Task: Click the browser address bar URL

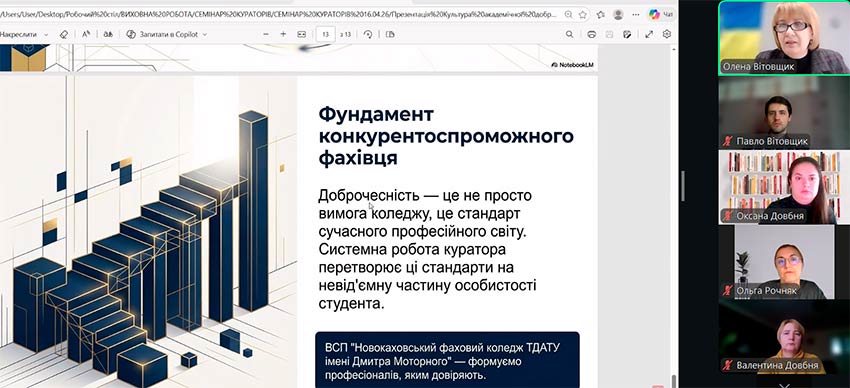Action: 279,15
